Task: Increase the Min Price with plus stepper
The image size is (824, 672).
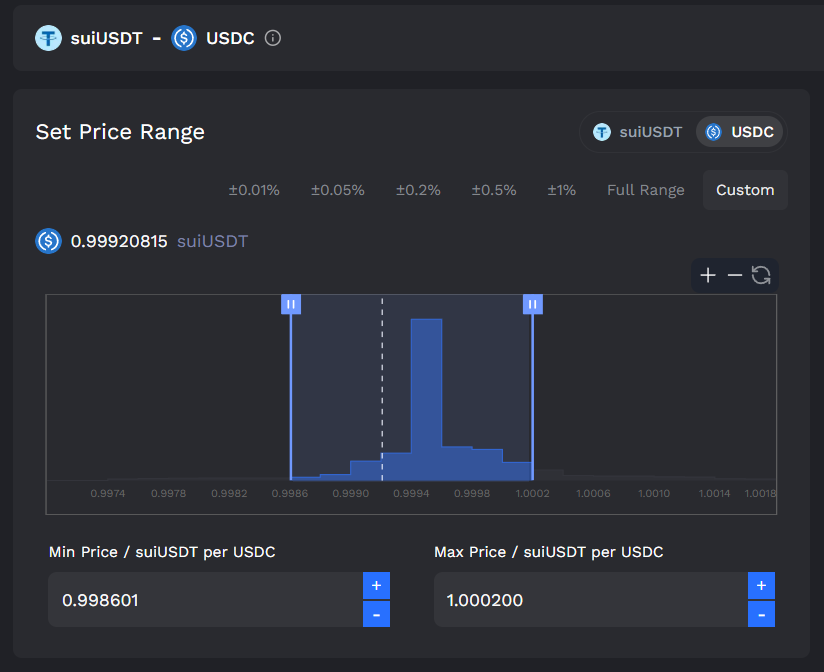Action: click(376, 585)
